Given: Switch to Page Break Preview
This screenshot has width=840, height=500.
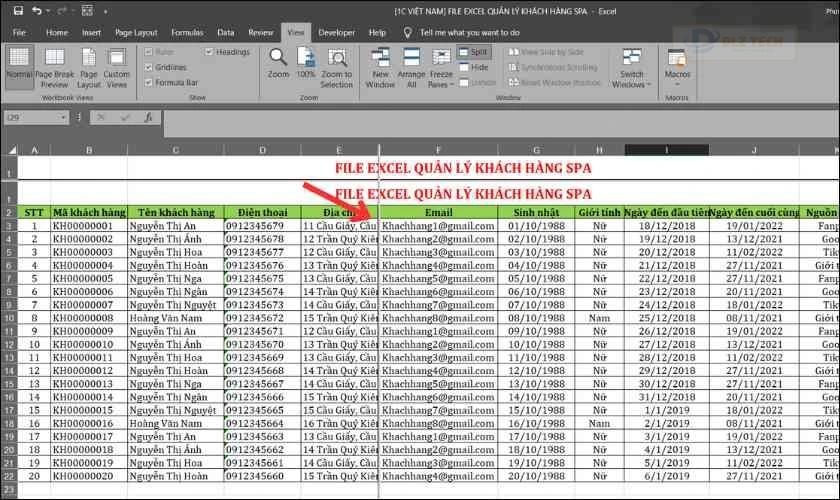Looking at the screenshot, I should (55, 66).
